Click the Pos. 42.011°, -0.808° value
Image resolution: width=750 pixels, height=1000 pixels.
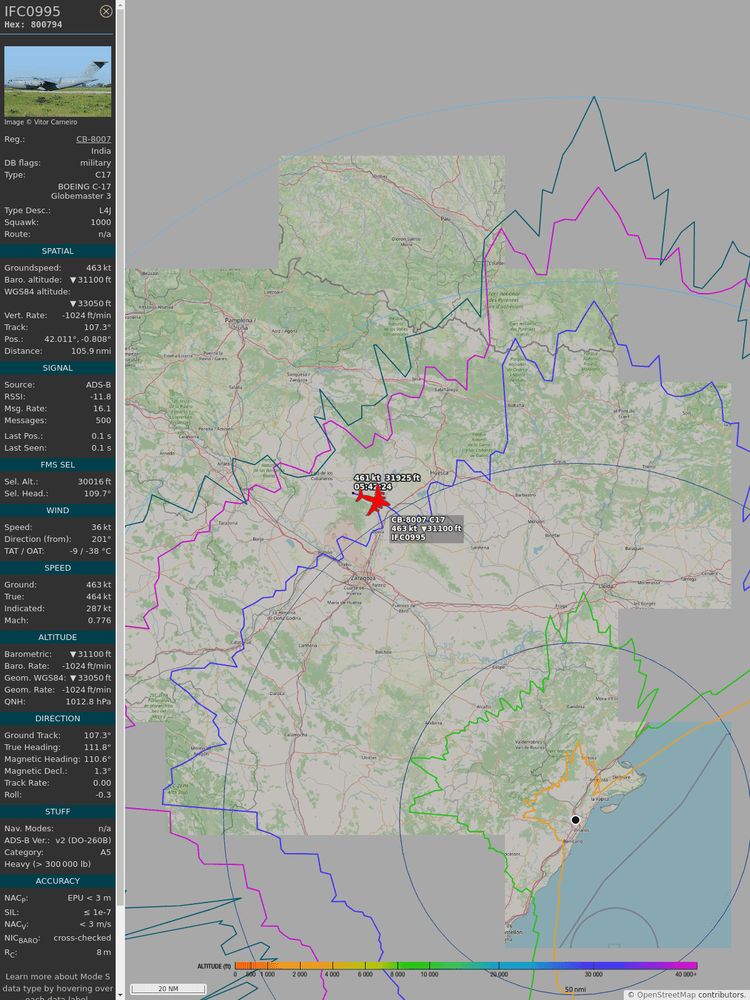tap(77, 339)
